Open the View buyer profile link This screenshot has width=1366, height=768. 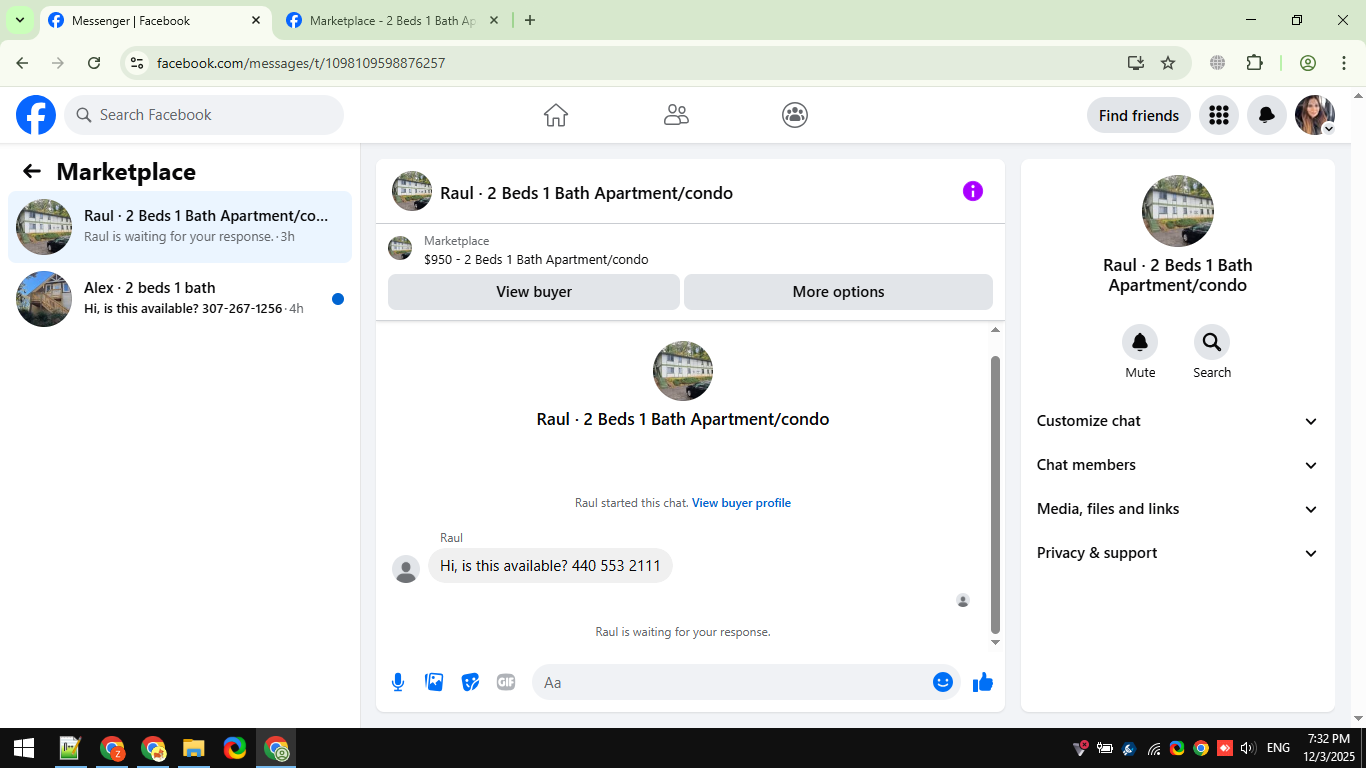coord(741,503)
